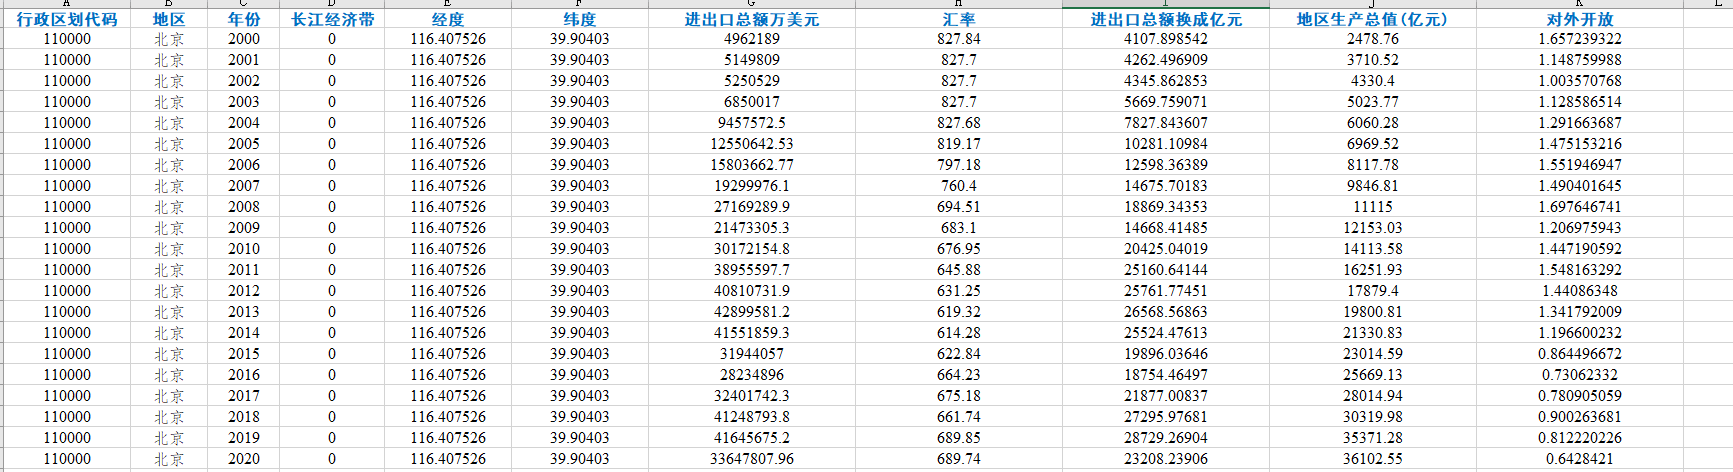Click exchange rate cell 645.88
The width and height of the screenshot is (1733, 472).
point(959,270)
